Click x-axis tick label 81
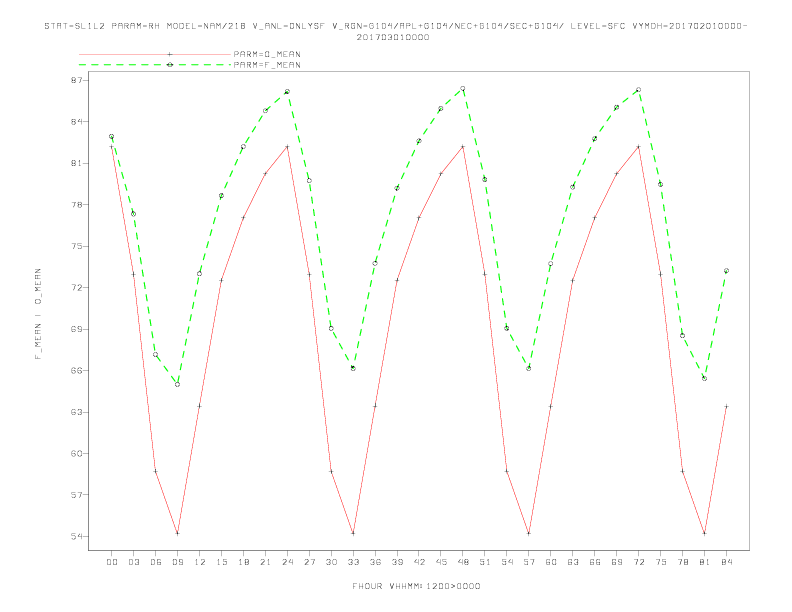The height and width of the screenshot is (612, 792). (x=705, y=562)
